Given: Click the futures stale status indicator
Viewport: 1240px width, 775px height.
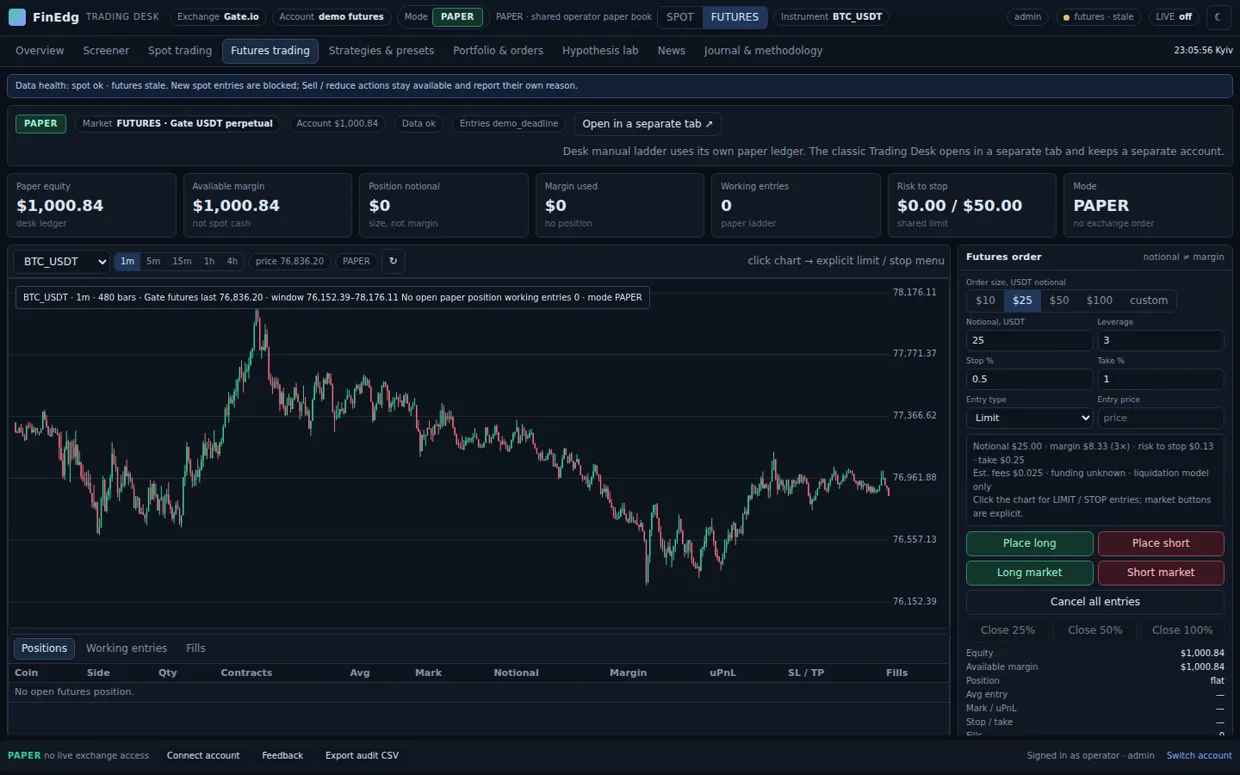Looking at the screenshot, I should 1100,17.
